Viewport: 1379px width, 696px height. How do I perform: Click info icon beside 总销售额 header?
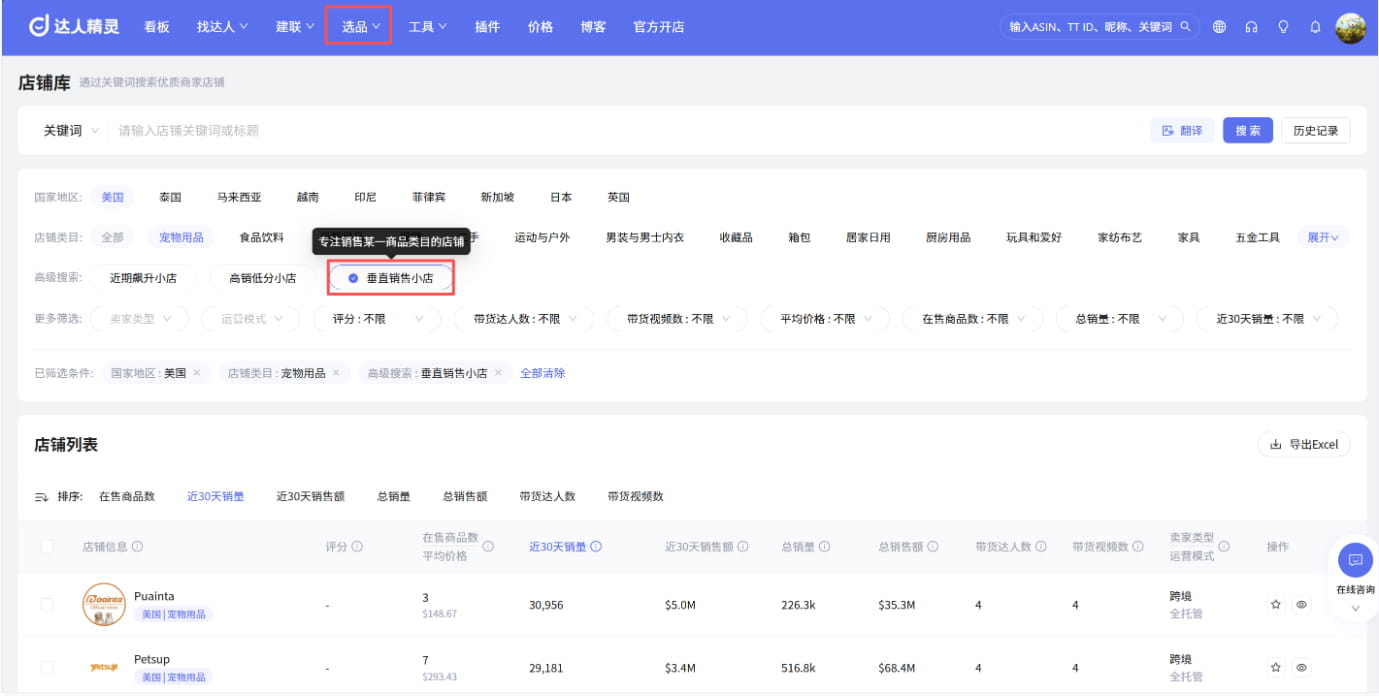933,547
